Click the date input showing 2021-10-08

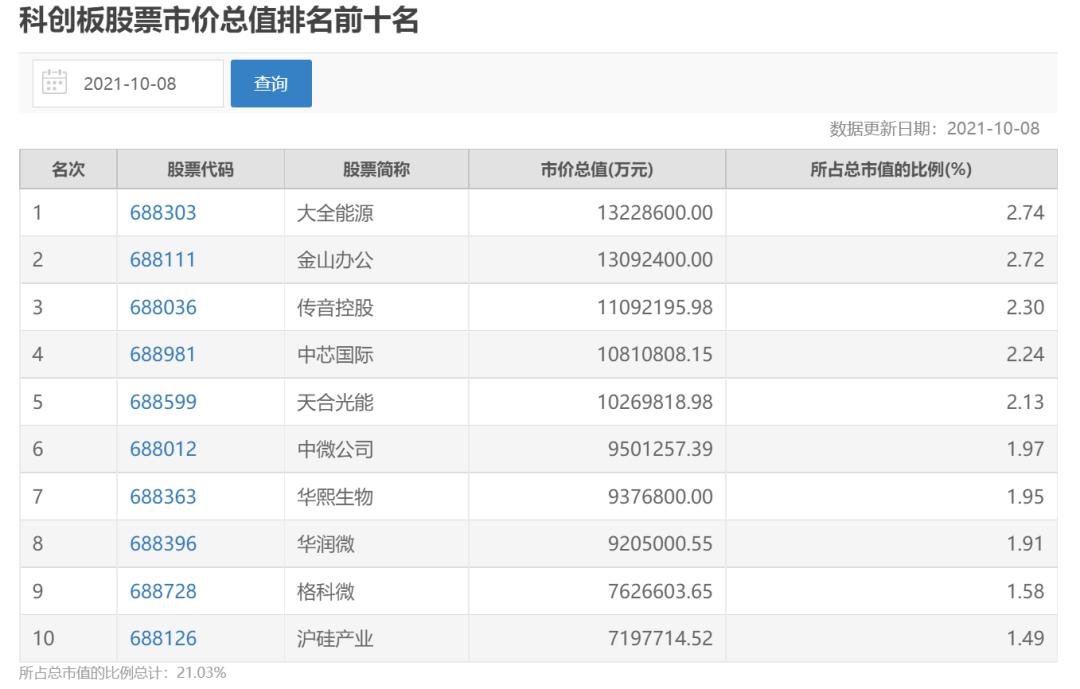(x=129, y=84)
